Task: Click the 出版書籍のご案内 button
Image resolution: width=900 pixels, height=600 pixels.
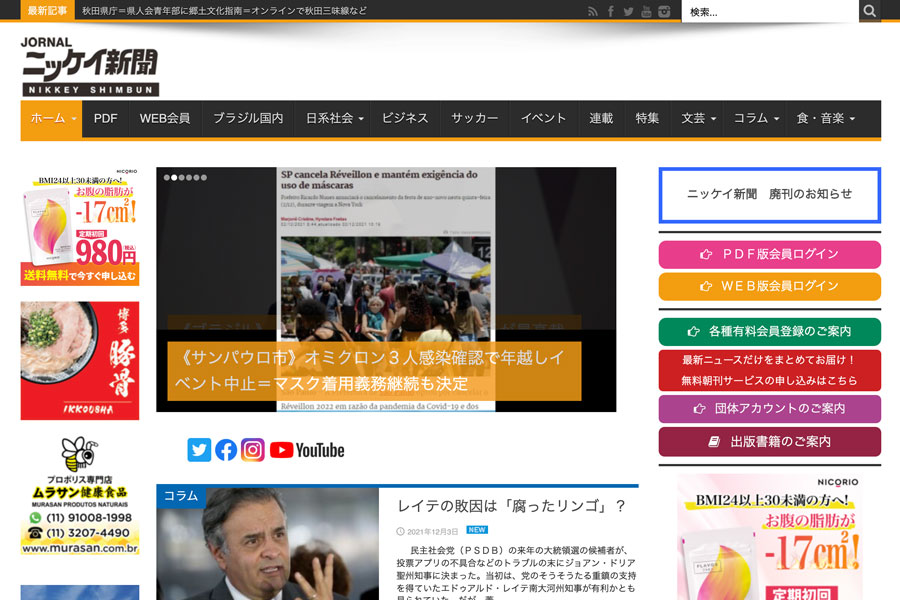Action: point(770,442)
